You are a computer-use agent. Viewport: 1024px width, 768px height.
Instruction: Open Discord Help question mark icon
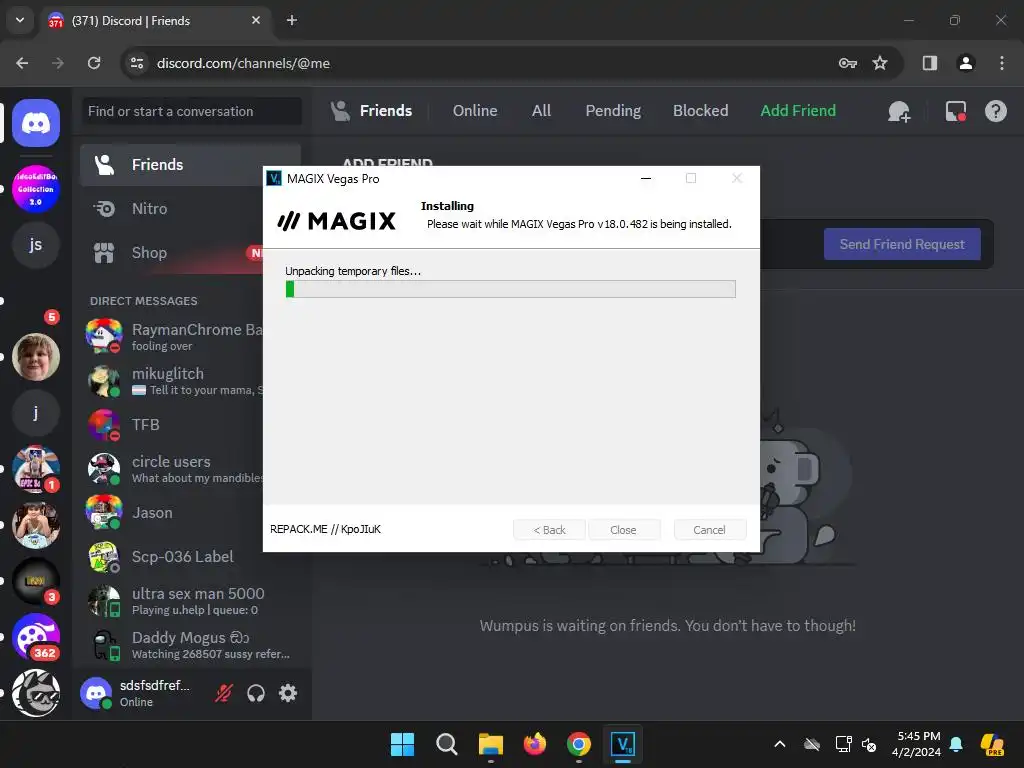(995, 111)
